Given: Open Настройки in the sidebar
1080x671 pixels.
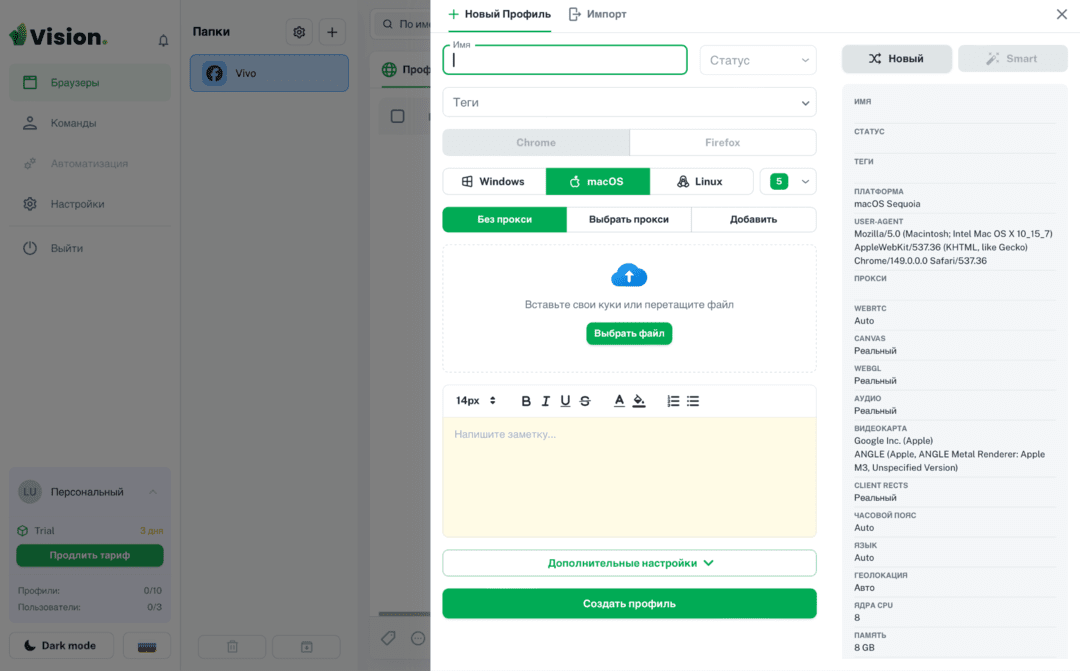Looking at the screenshot, I should click(x=90, y=204).
